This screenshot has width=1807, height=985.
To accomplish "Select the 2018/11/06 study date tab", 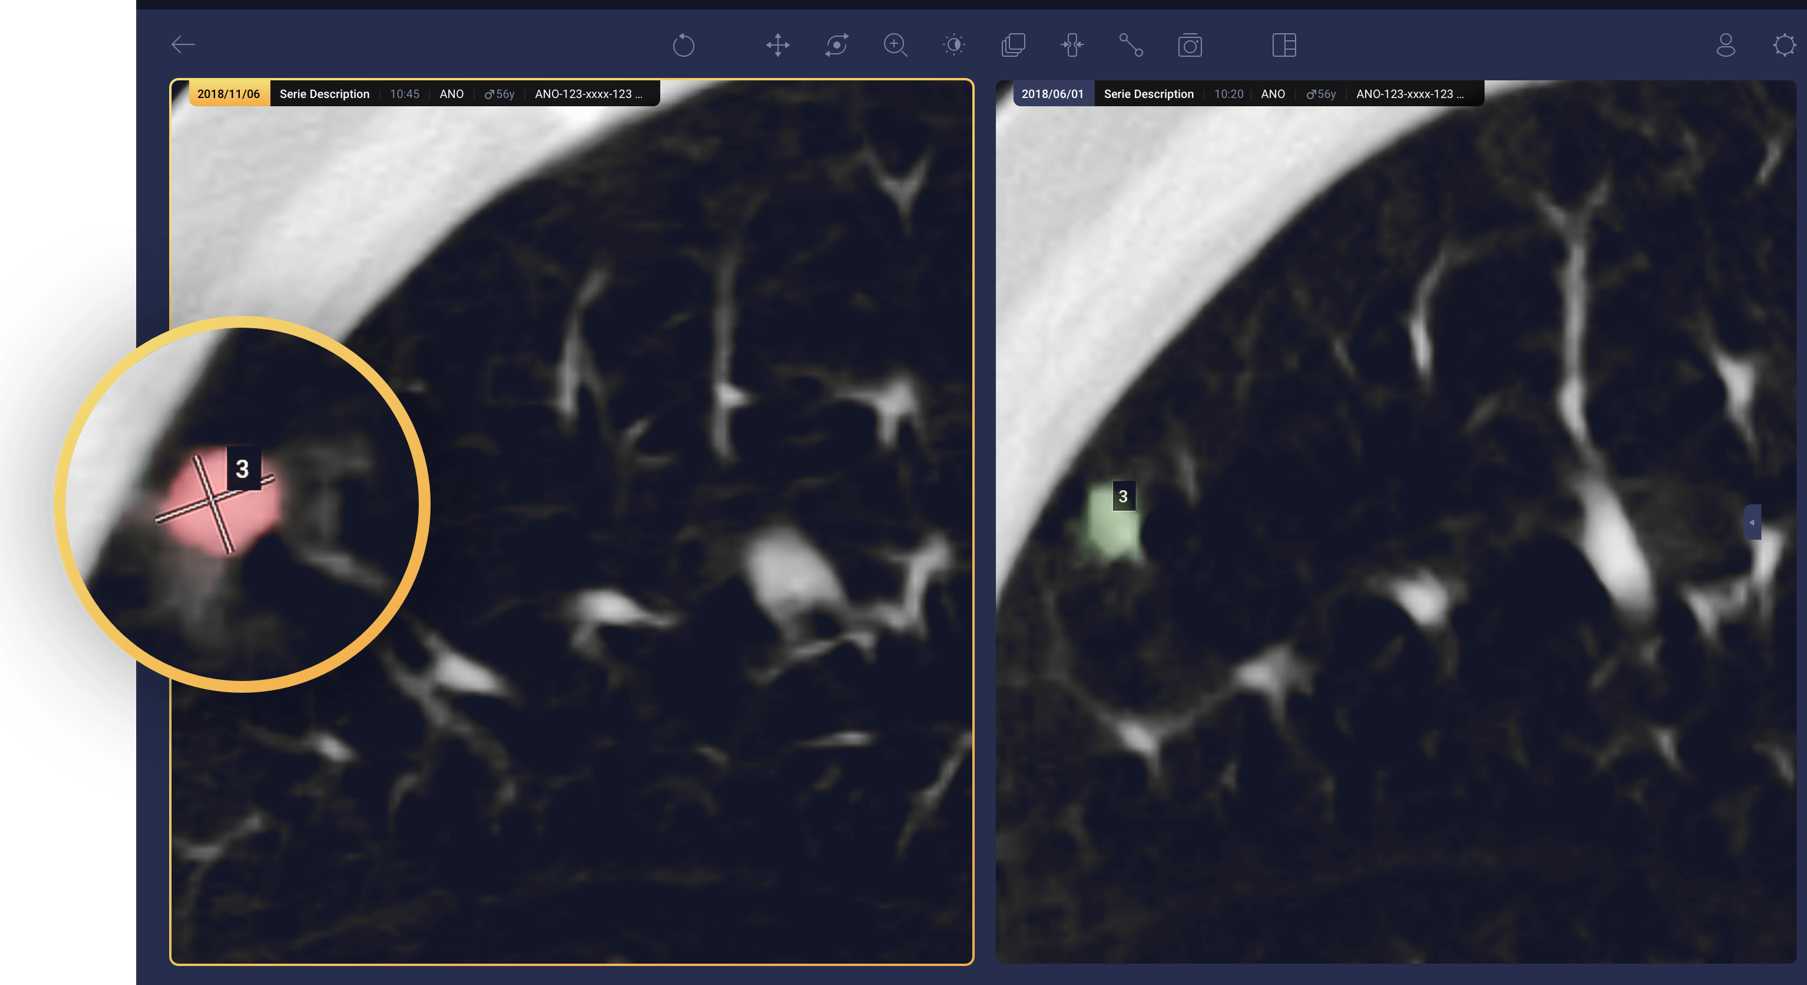I will tap(228, 94).
